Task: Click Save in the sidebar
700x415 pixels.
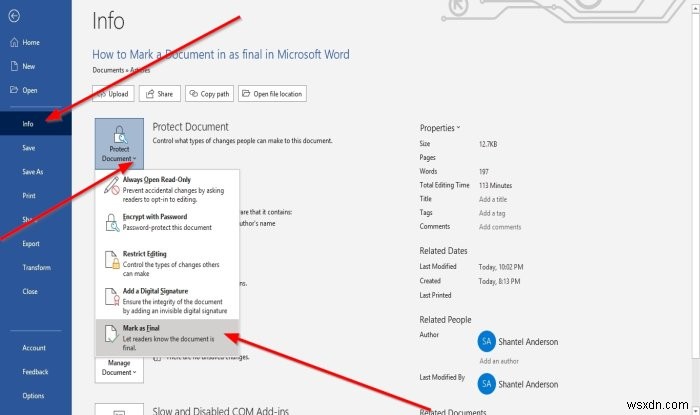Action: click(36, 148)
